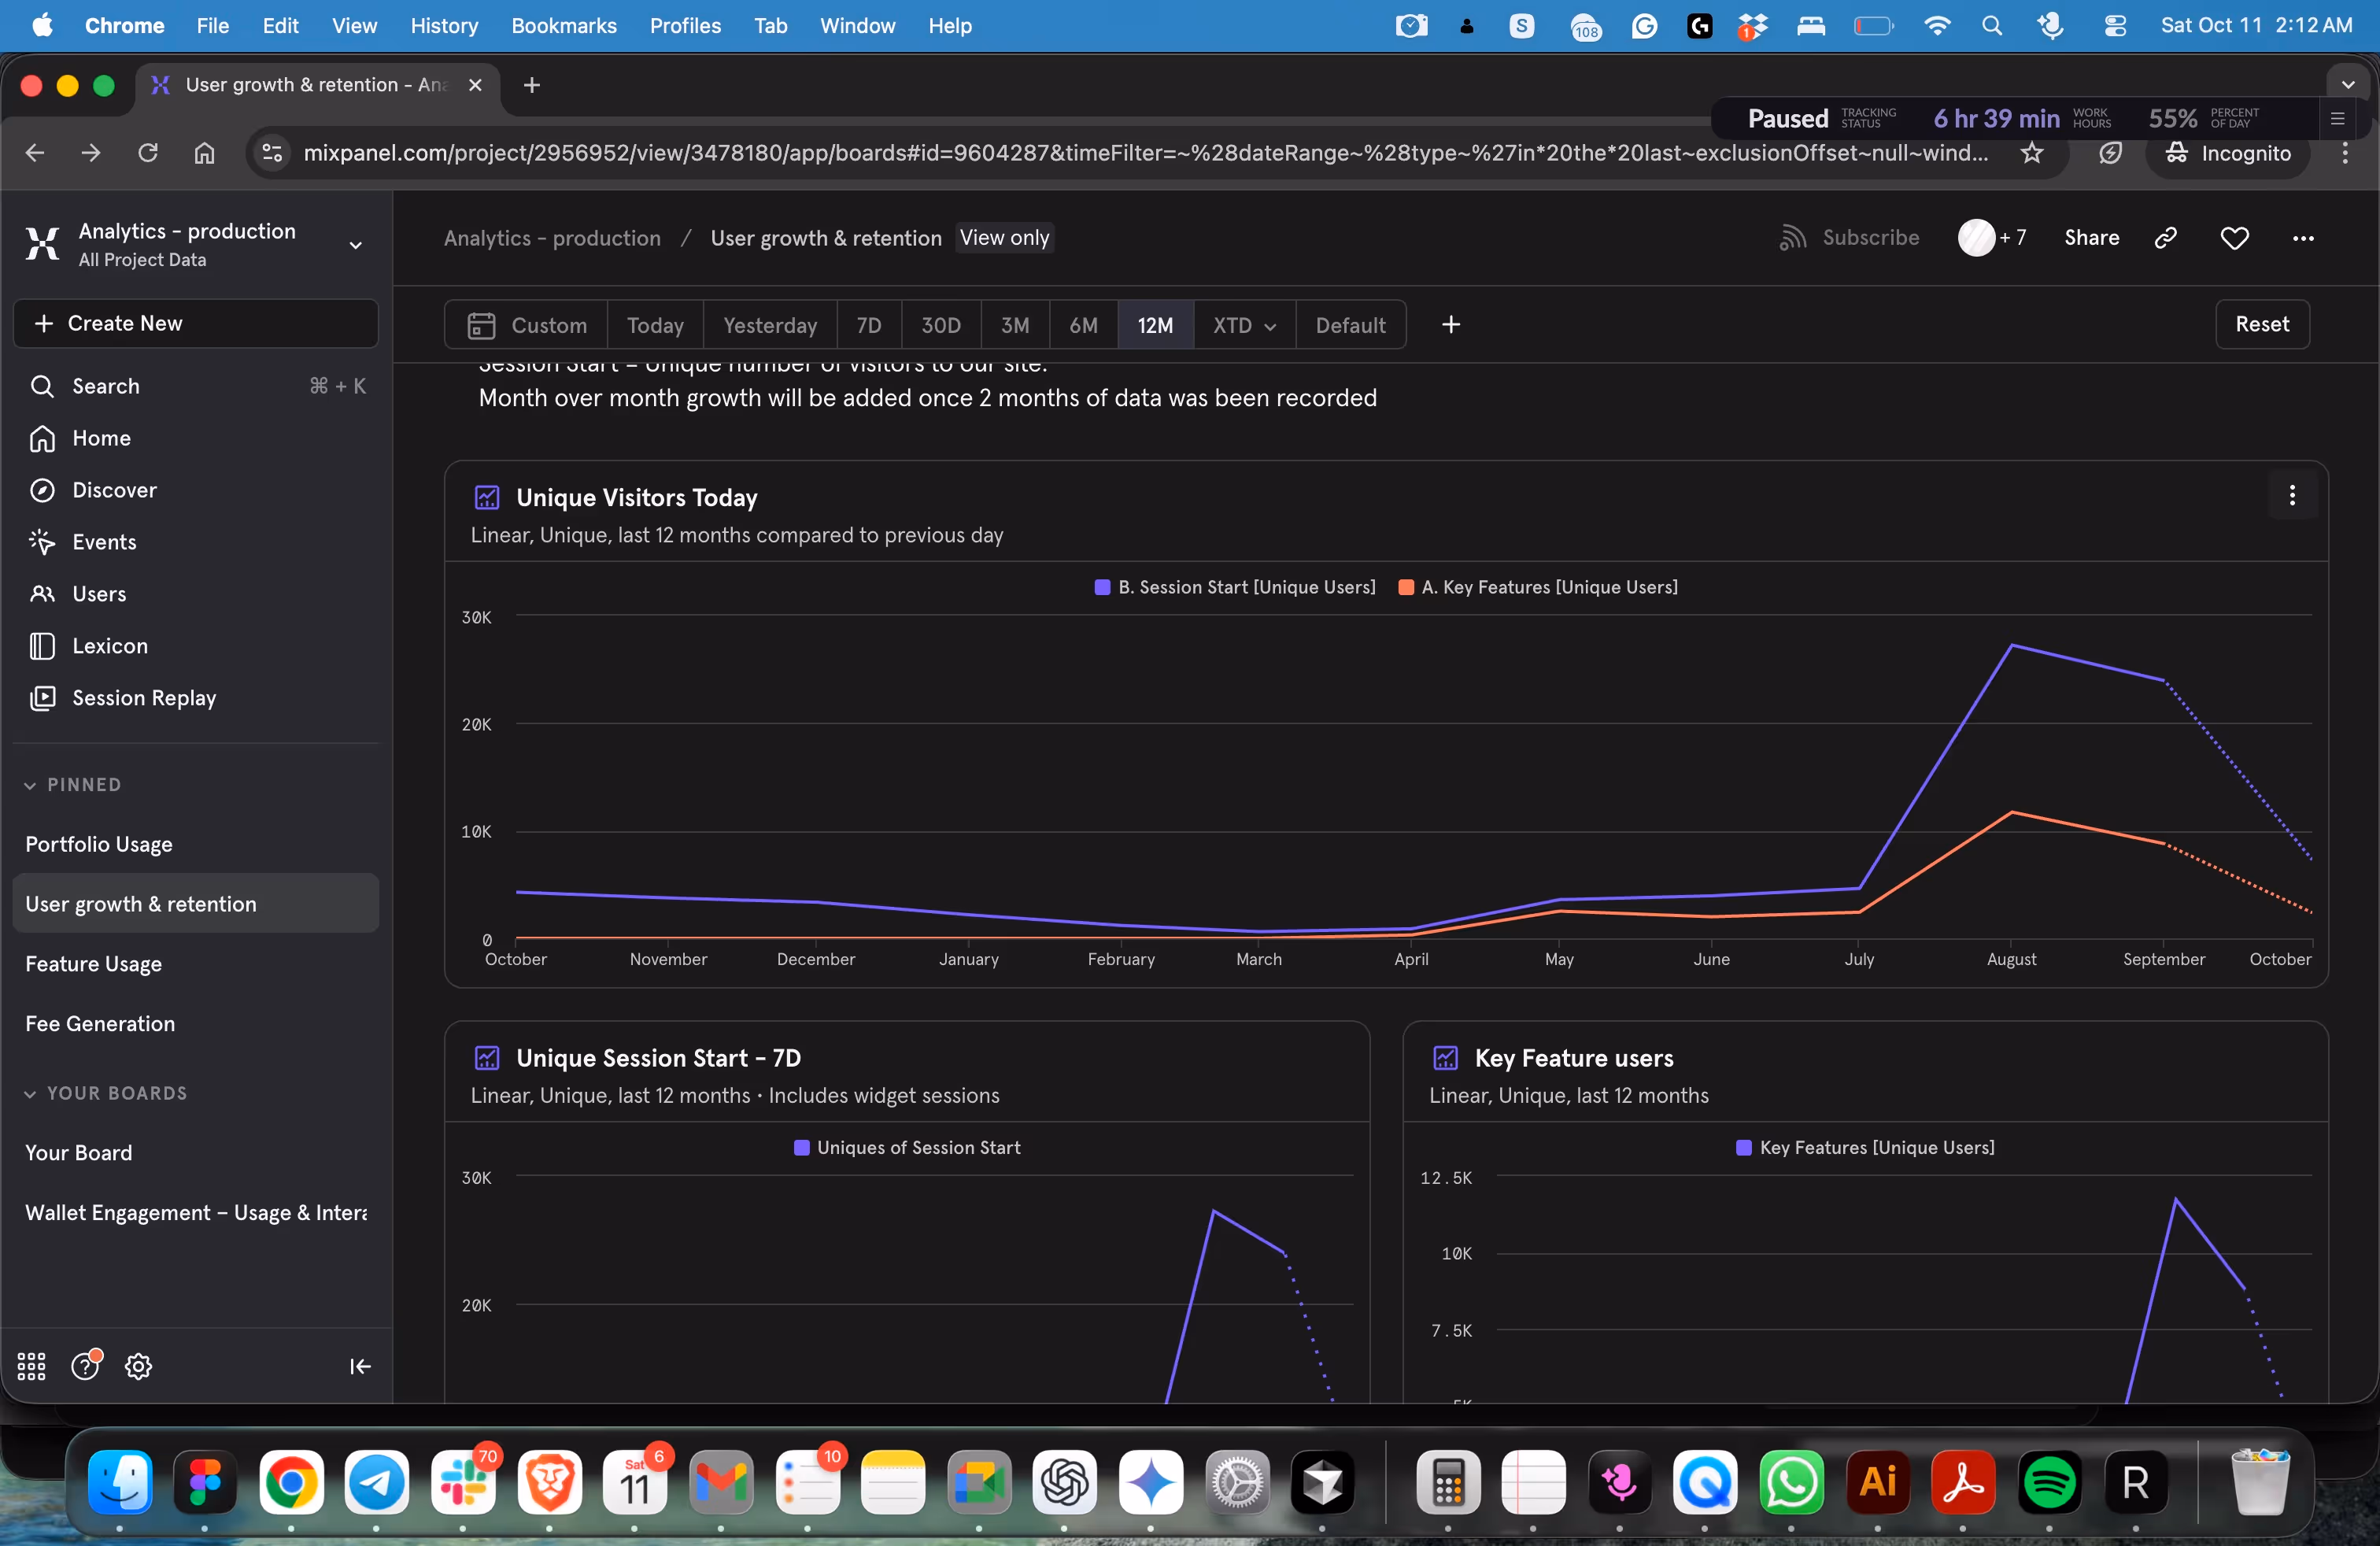Screen dimensions: 2380x1546
Task: Click the Reset button
Action: pos(2261,324)
